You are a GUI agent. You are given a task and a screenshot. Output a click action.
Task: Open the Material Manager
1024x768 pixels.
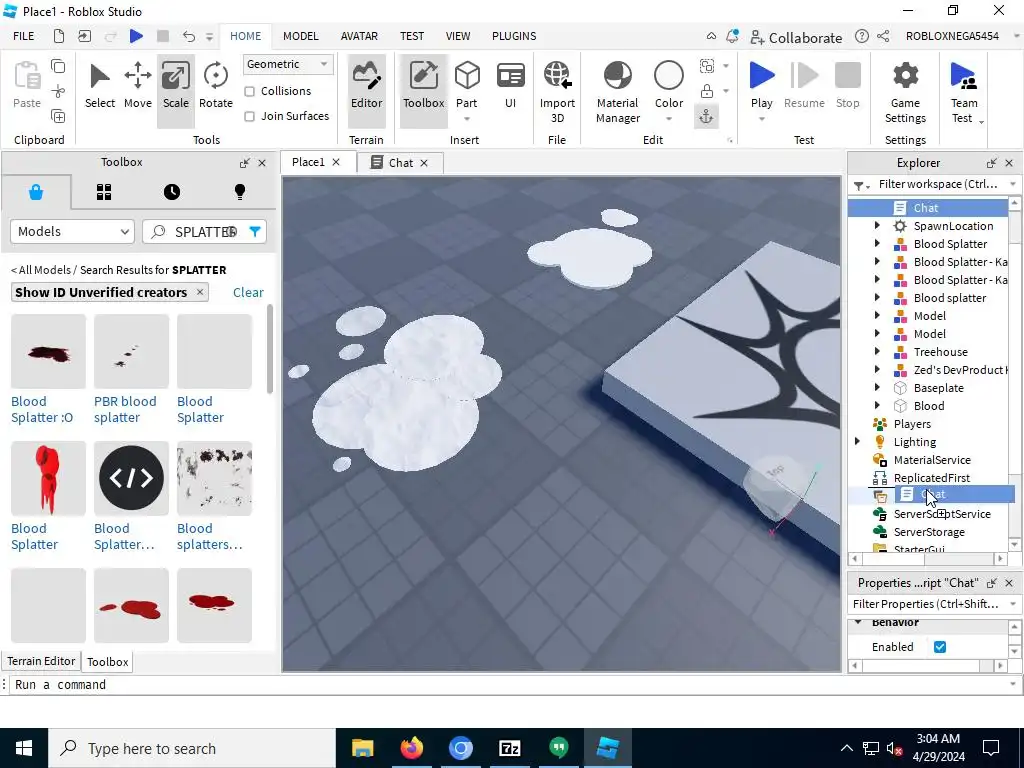pyautogui.click(x=617, y=91)
